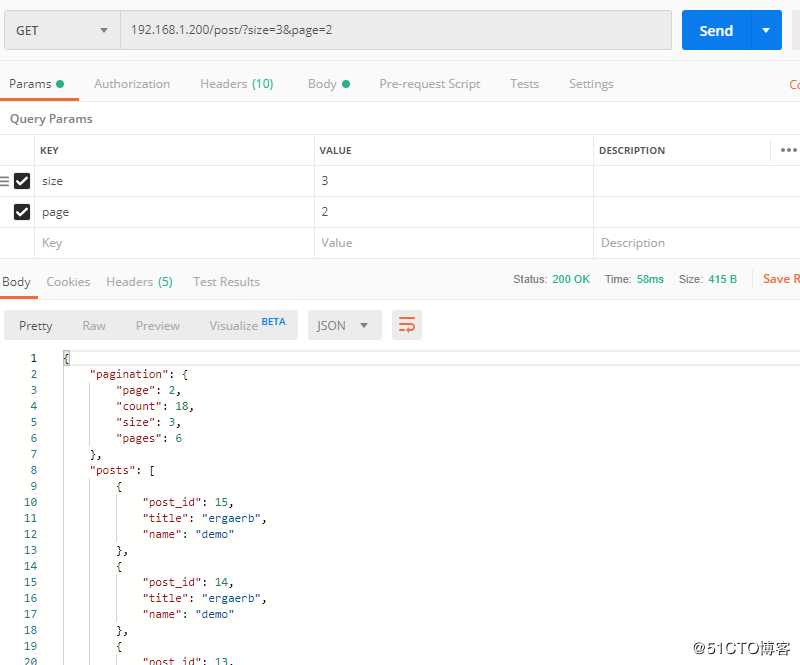Click the size key cell
Image resolution: width=800 pixels, height=665 pixels.
pyautogui.click(x=174, y=181)
